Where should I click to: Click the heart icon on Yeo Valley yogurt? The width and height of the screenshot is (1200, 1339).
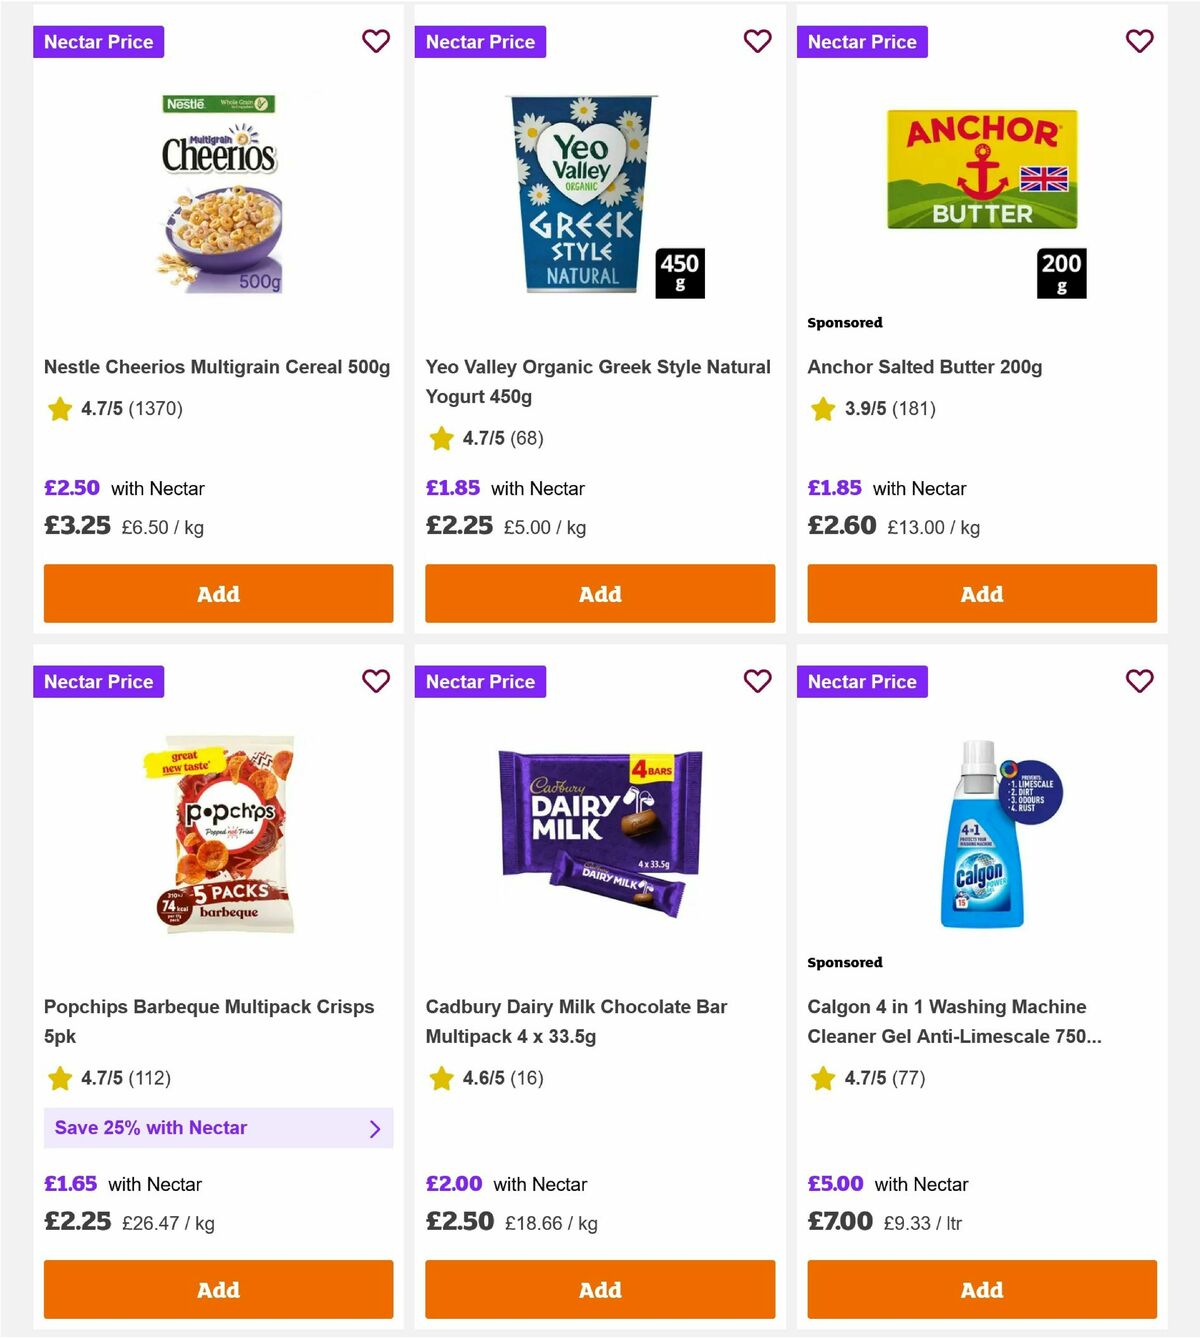pos(758,41)
